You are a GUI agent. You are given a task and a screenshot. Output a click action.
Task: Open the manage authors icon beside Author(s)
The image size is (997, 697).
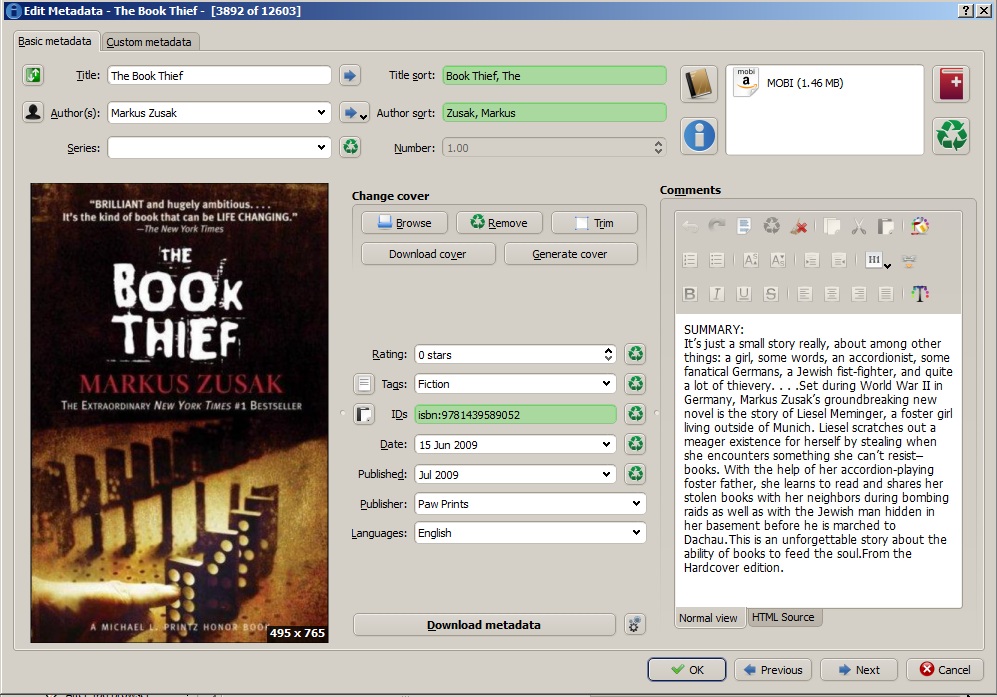pyautogui.click(x=33, y=112)
